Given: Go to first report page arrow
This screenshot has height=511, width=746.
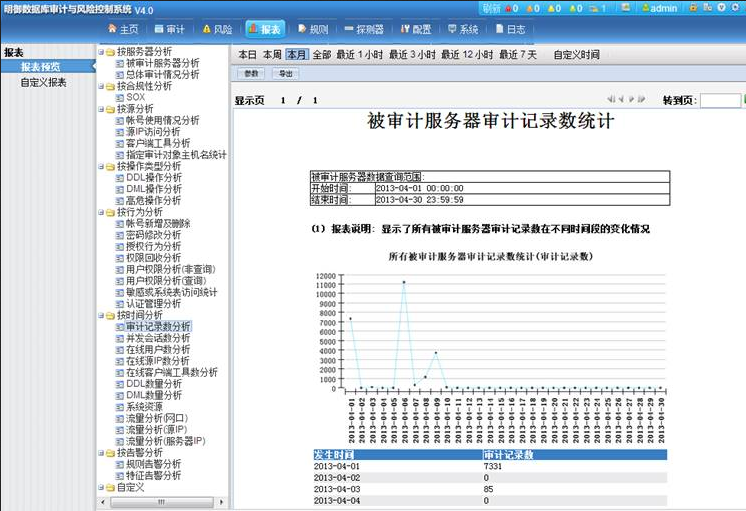Looking at the screenshot, I should [610, 99].
